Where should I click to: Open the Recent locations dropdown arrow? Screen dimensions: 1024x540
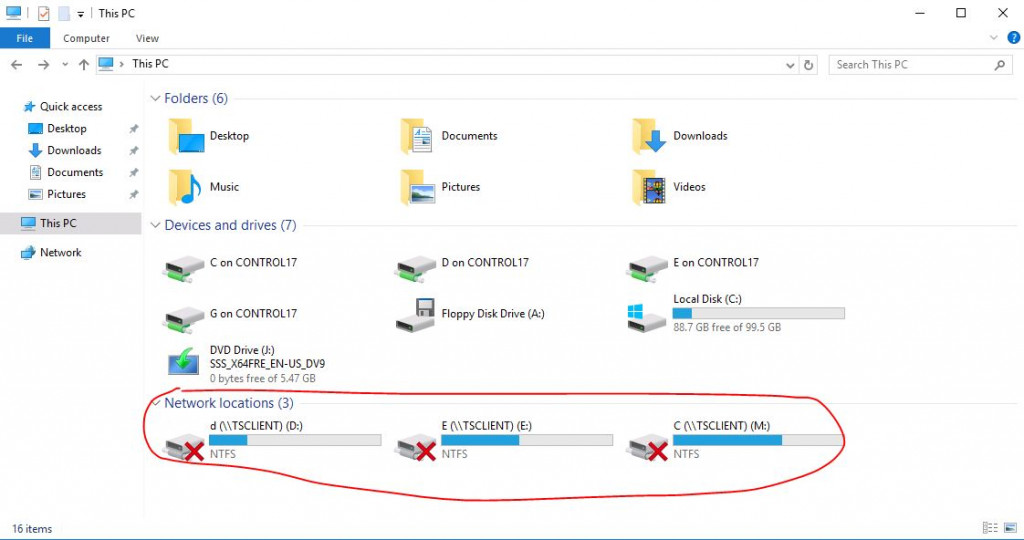[x=65, y=65]
